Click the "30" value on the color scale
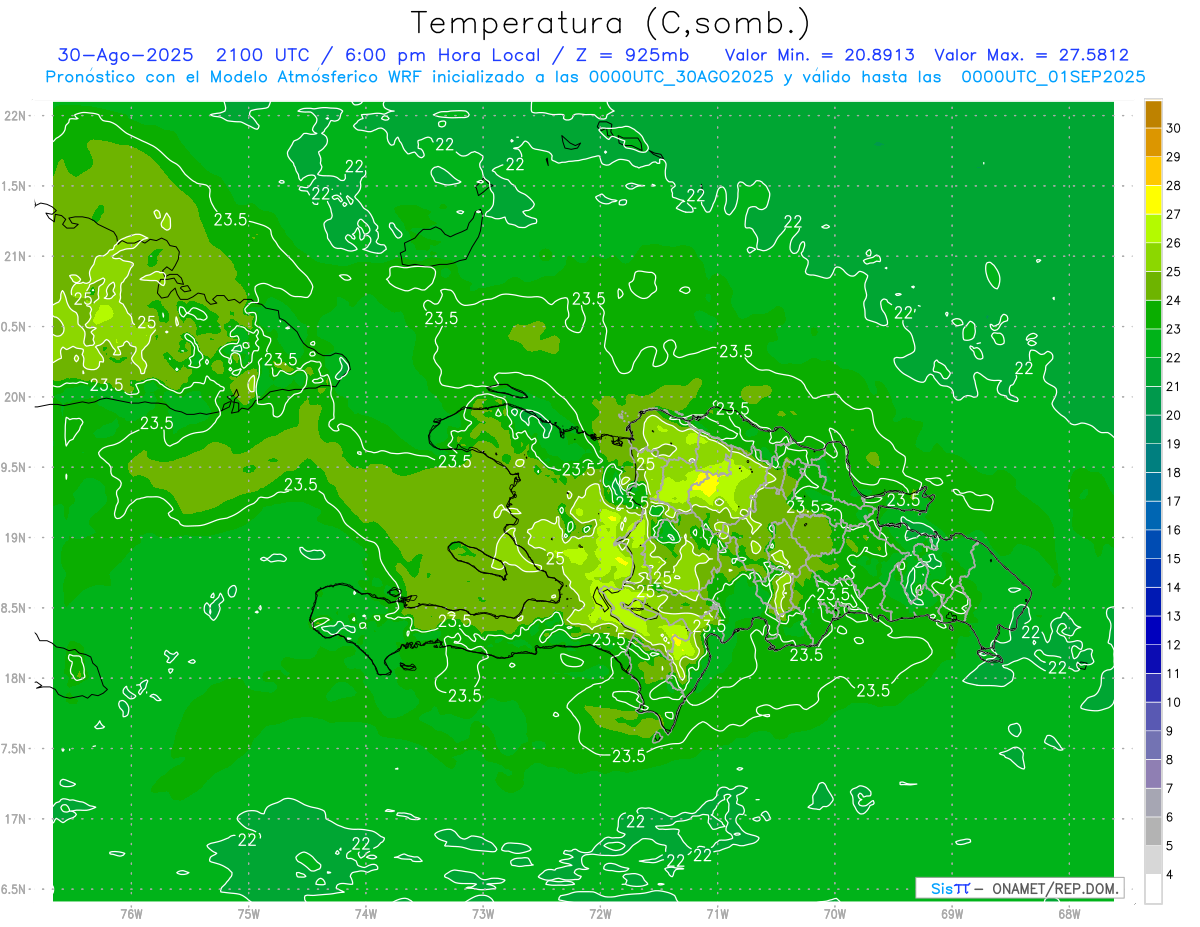The width and height of the screenshot is (1200, 927). click(x=1173, y=128)
